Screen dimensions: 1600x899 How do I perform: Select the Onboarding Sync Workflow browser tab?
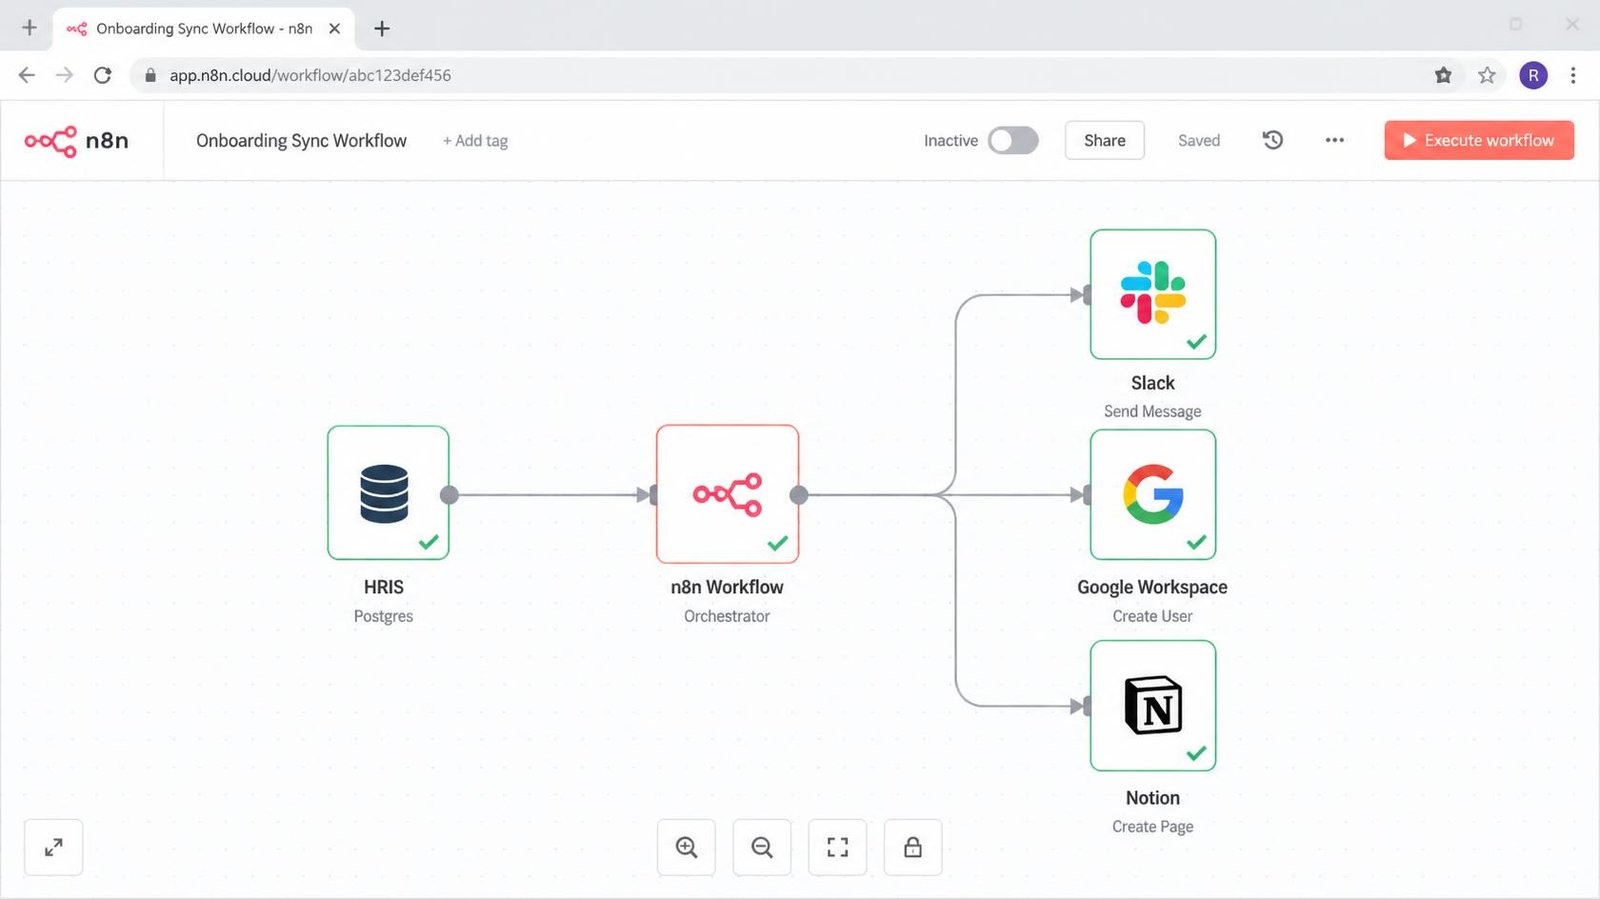tap(203, 28)
